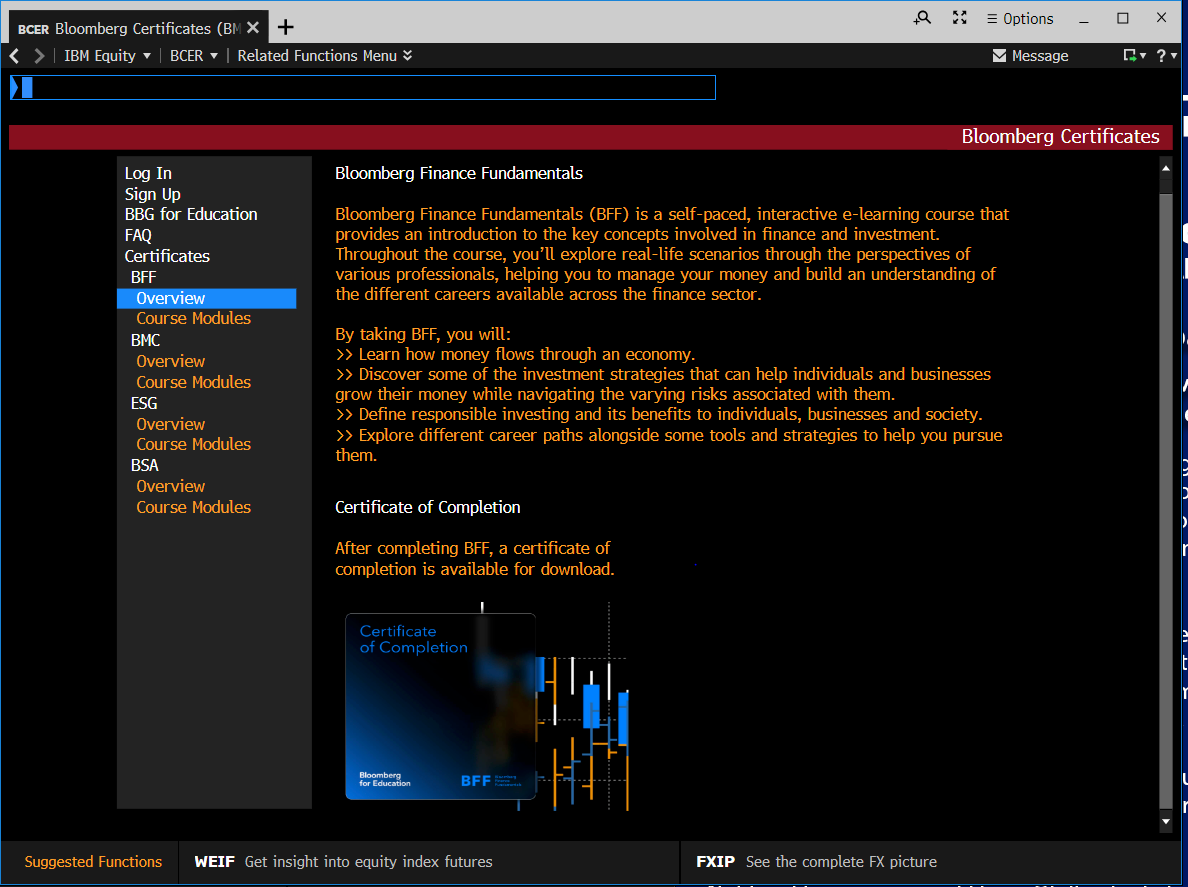The width and height of the screenshot is (1188, 887).
Task: Select the BMC section heading
Action: click(x=145, y=340)
